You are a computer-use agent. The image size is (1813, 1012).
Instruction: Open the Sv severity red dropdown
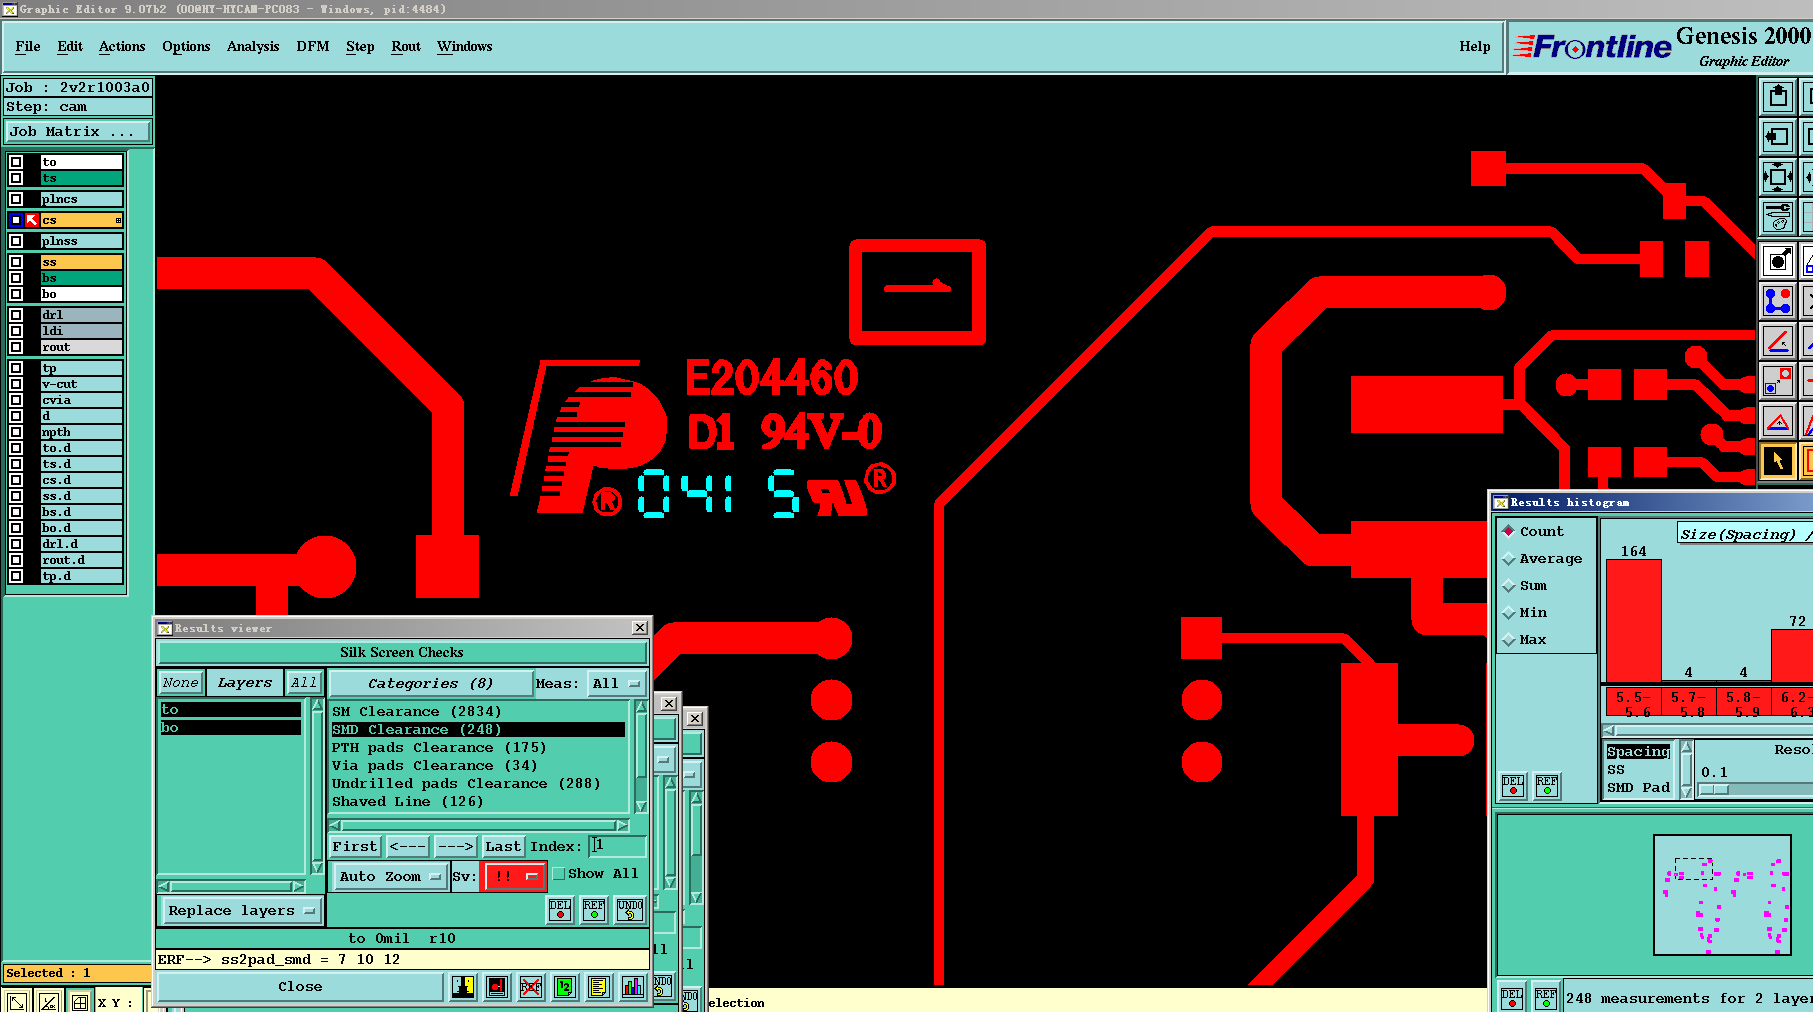pos(514,877)
